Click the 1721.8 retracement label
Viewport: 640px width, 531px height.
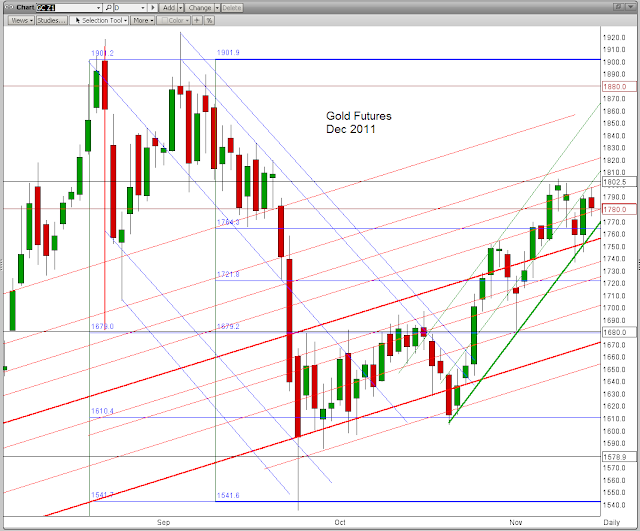pos(228,274)
